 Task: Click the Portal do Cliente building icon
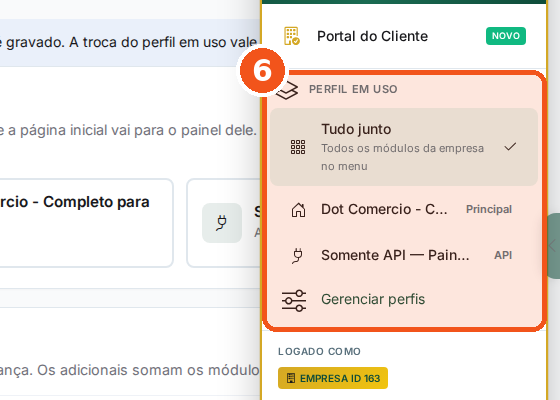pos(292,36)
